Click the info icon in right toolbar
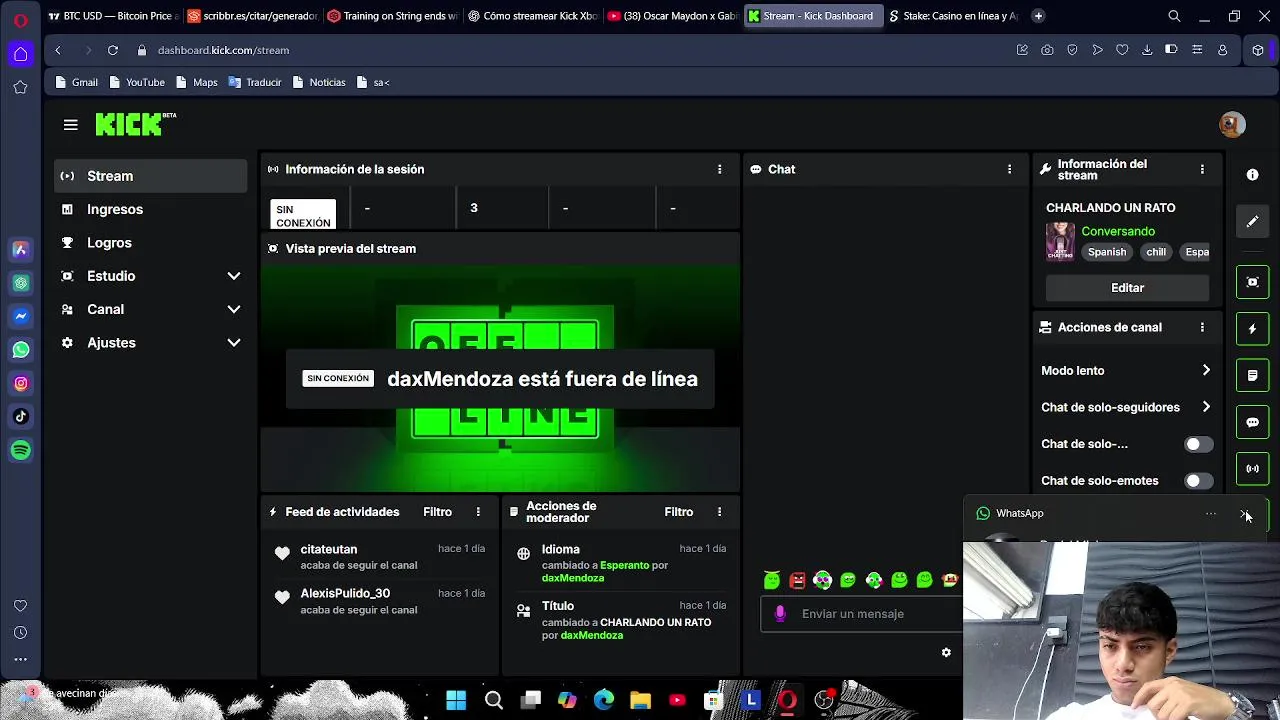This screenshot has width=1280, height=720. click(x=1252, y=175)
